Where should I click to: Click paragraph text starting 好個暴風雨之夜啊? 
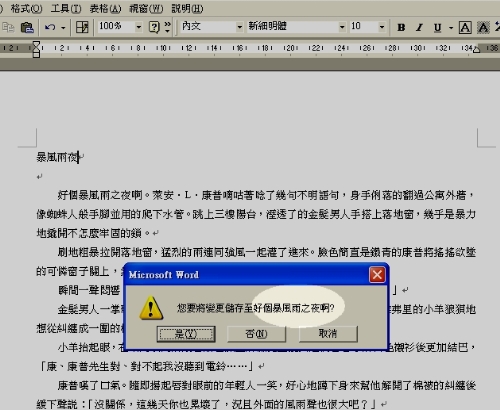[256, 214]
